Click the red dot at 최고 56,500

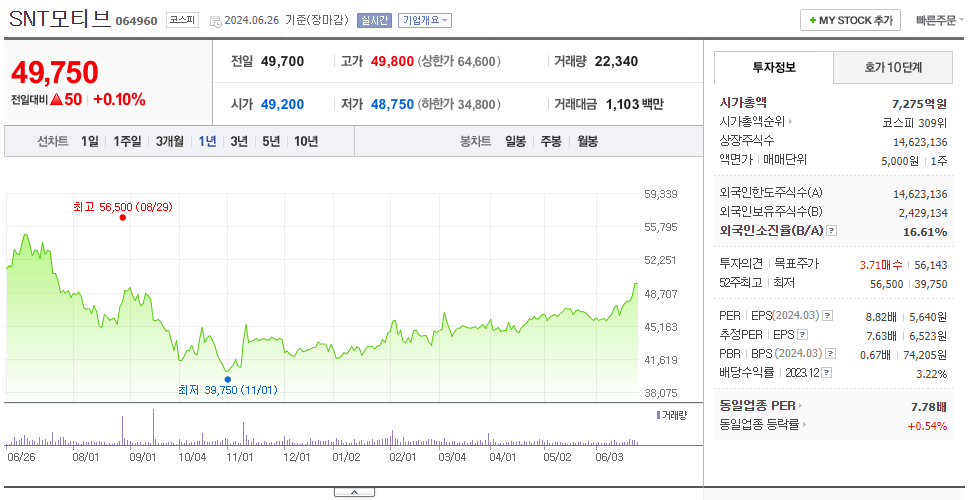pos(123,217)
